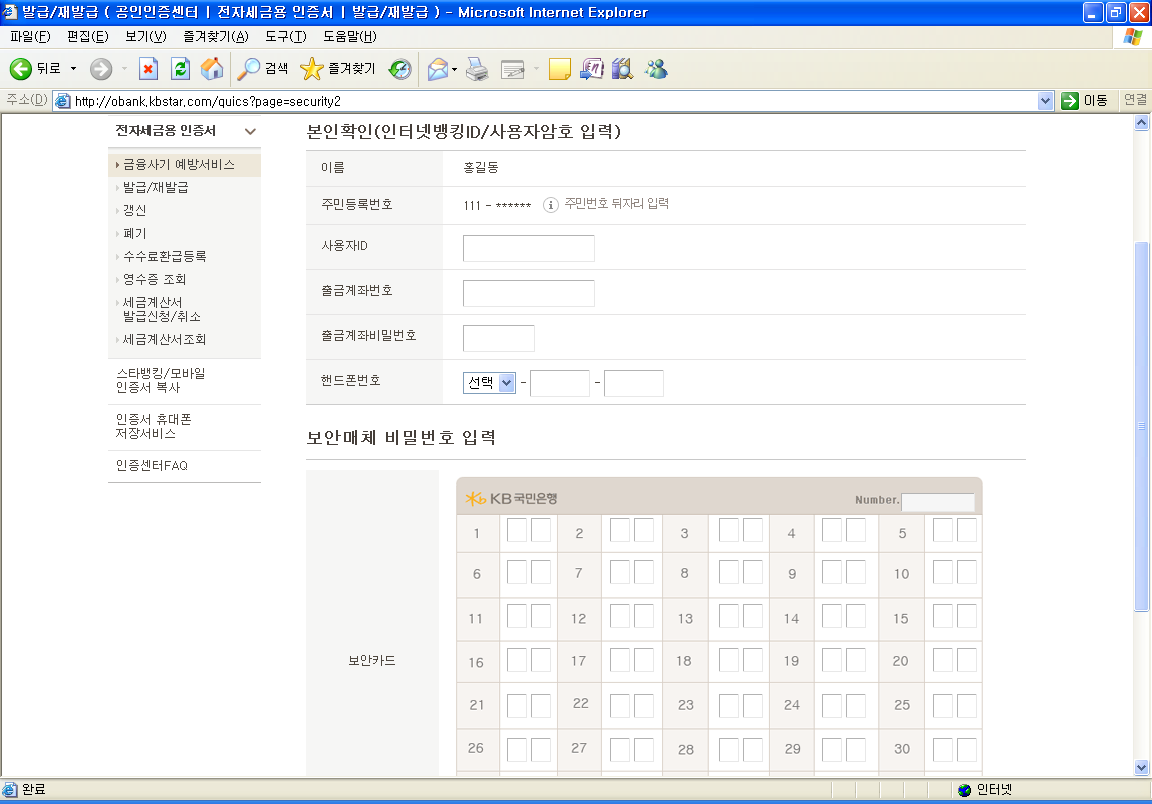Viewport: 1152px width, 804px height.
Task: Click first digit box of card number 13
Action: pyautogui.click(x=729, y=616)
